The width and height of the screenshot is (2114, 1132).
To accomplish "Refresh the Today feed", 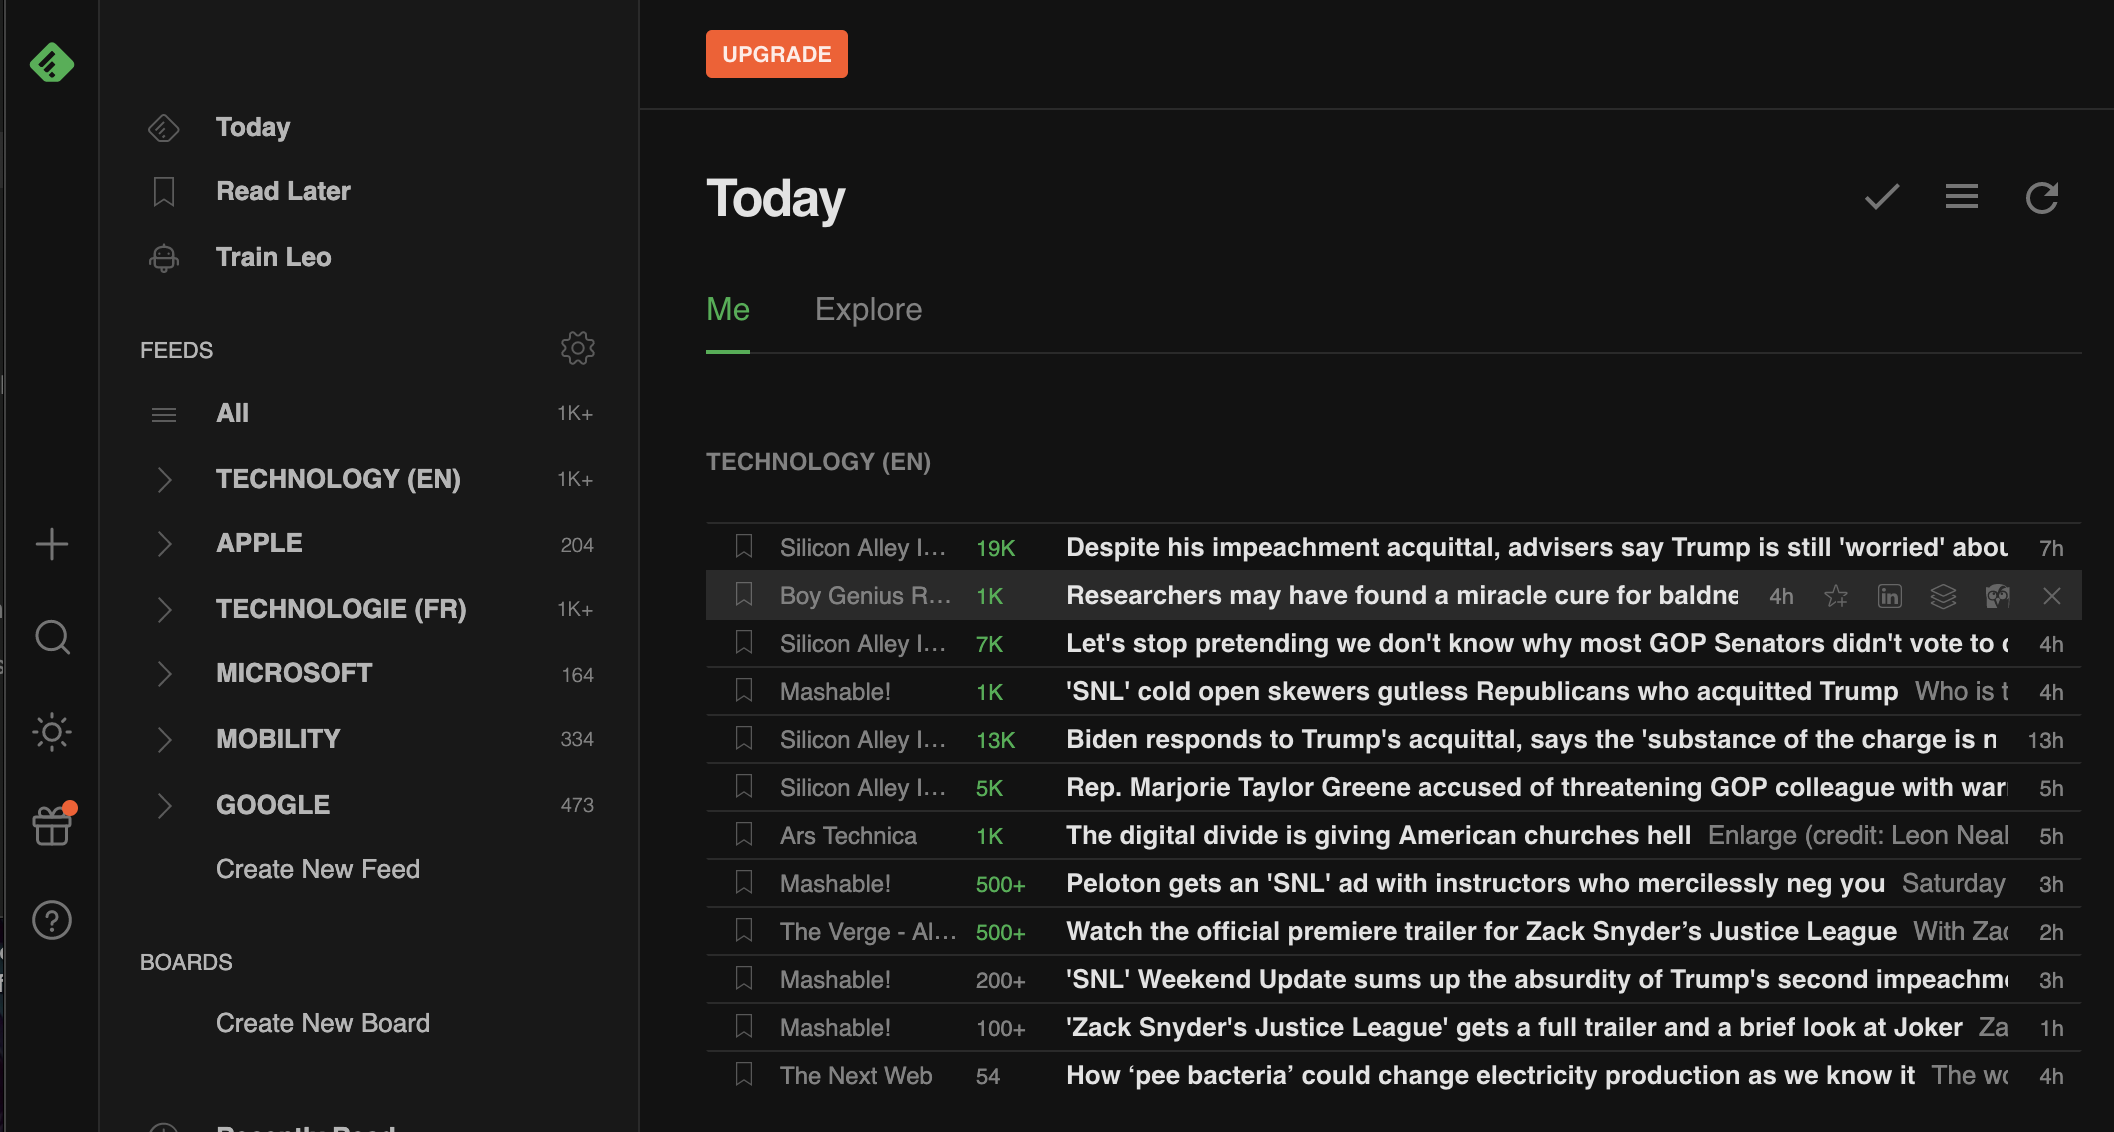I will point(2041,197).
